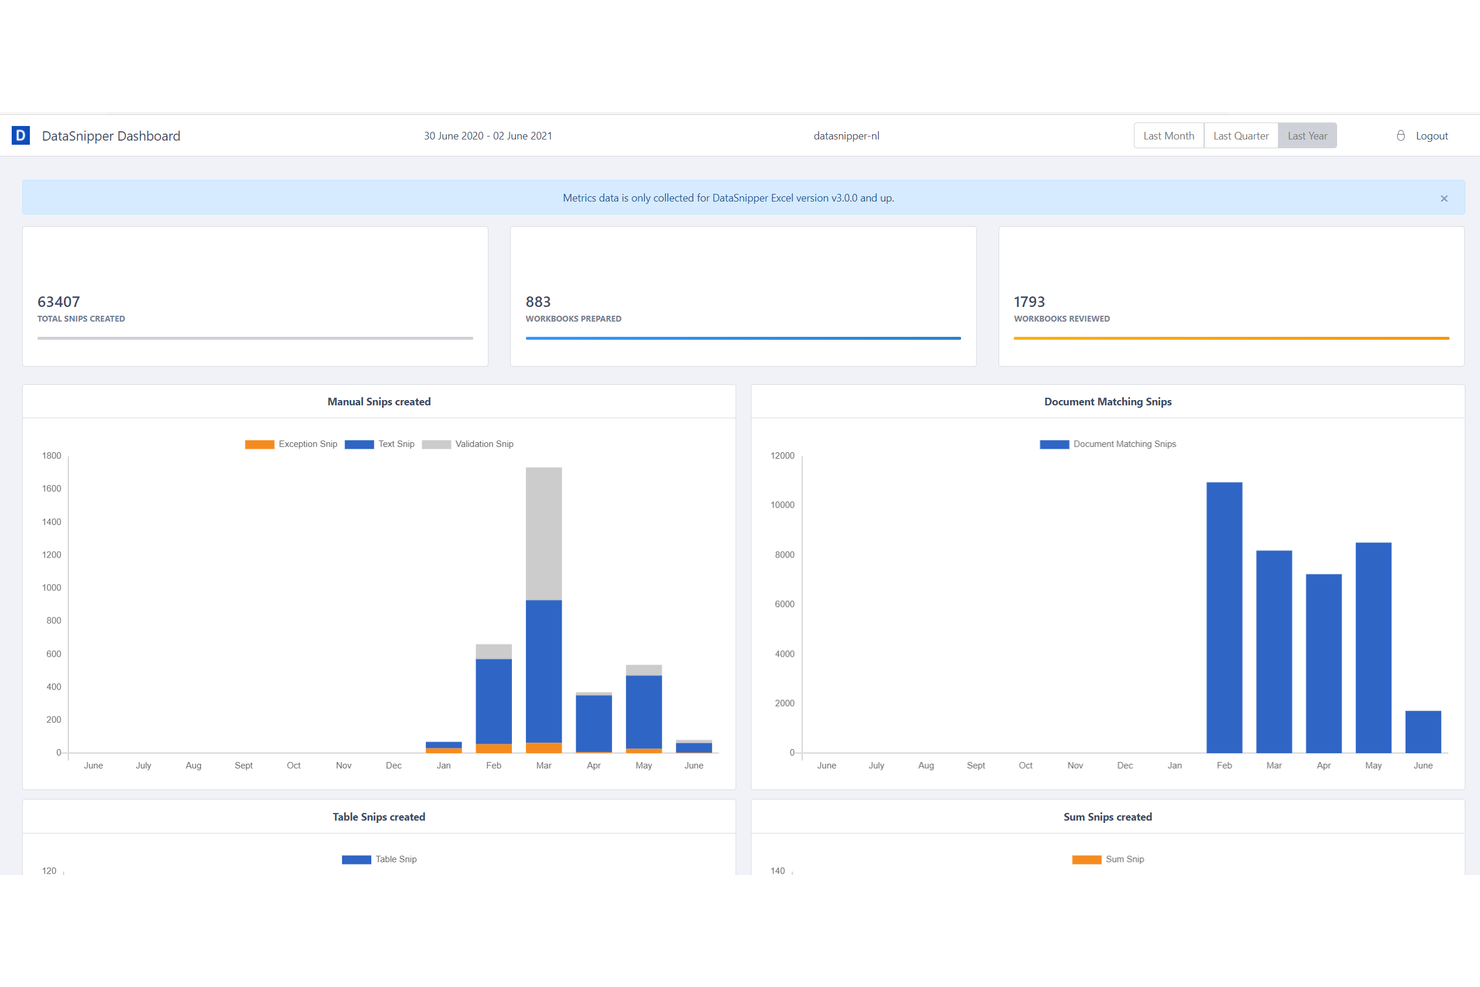Click the Apr bar in Manual Snips chart
The width and height of the screenshot is (1480, 987).
click(594, 722)
